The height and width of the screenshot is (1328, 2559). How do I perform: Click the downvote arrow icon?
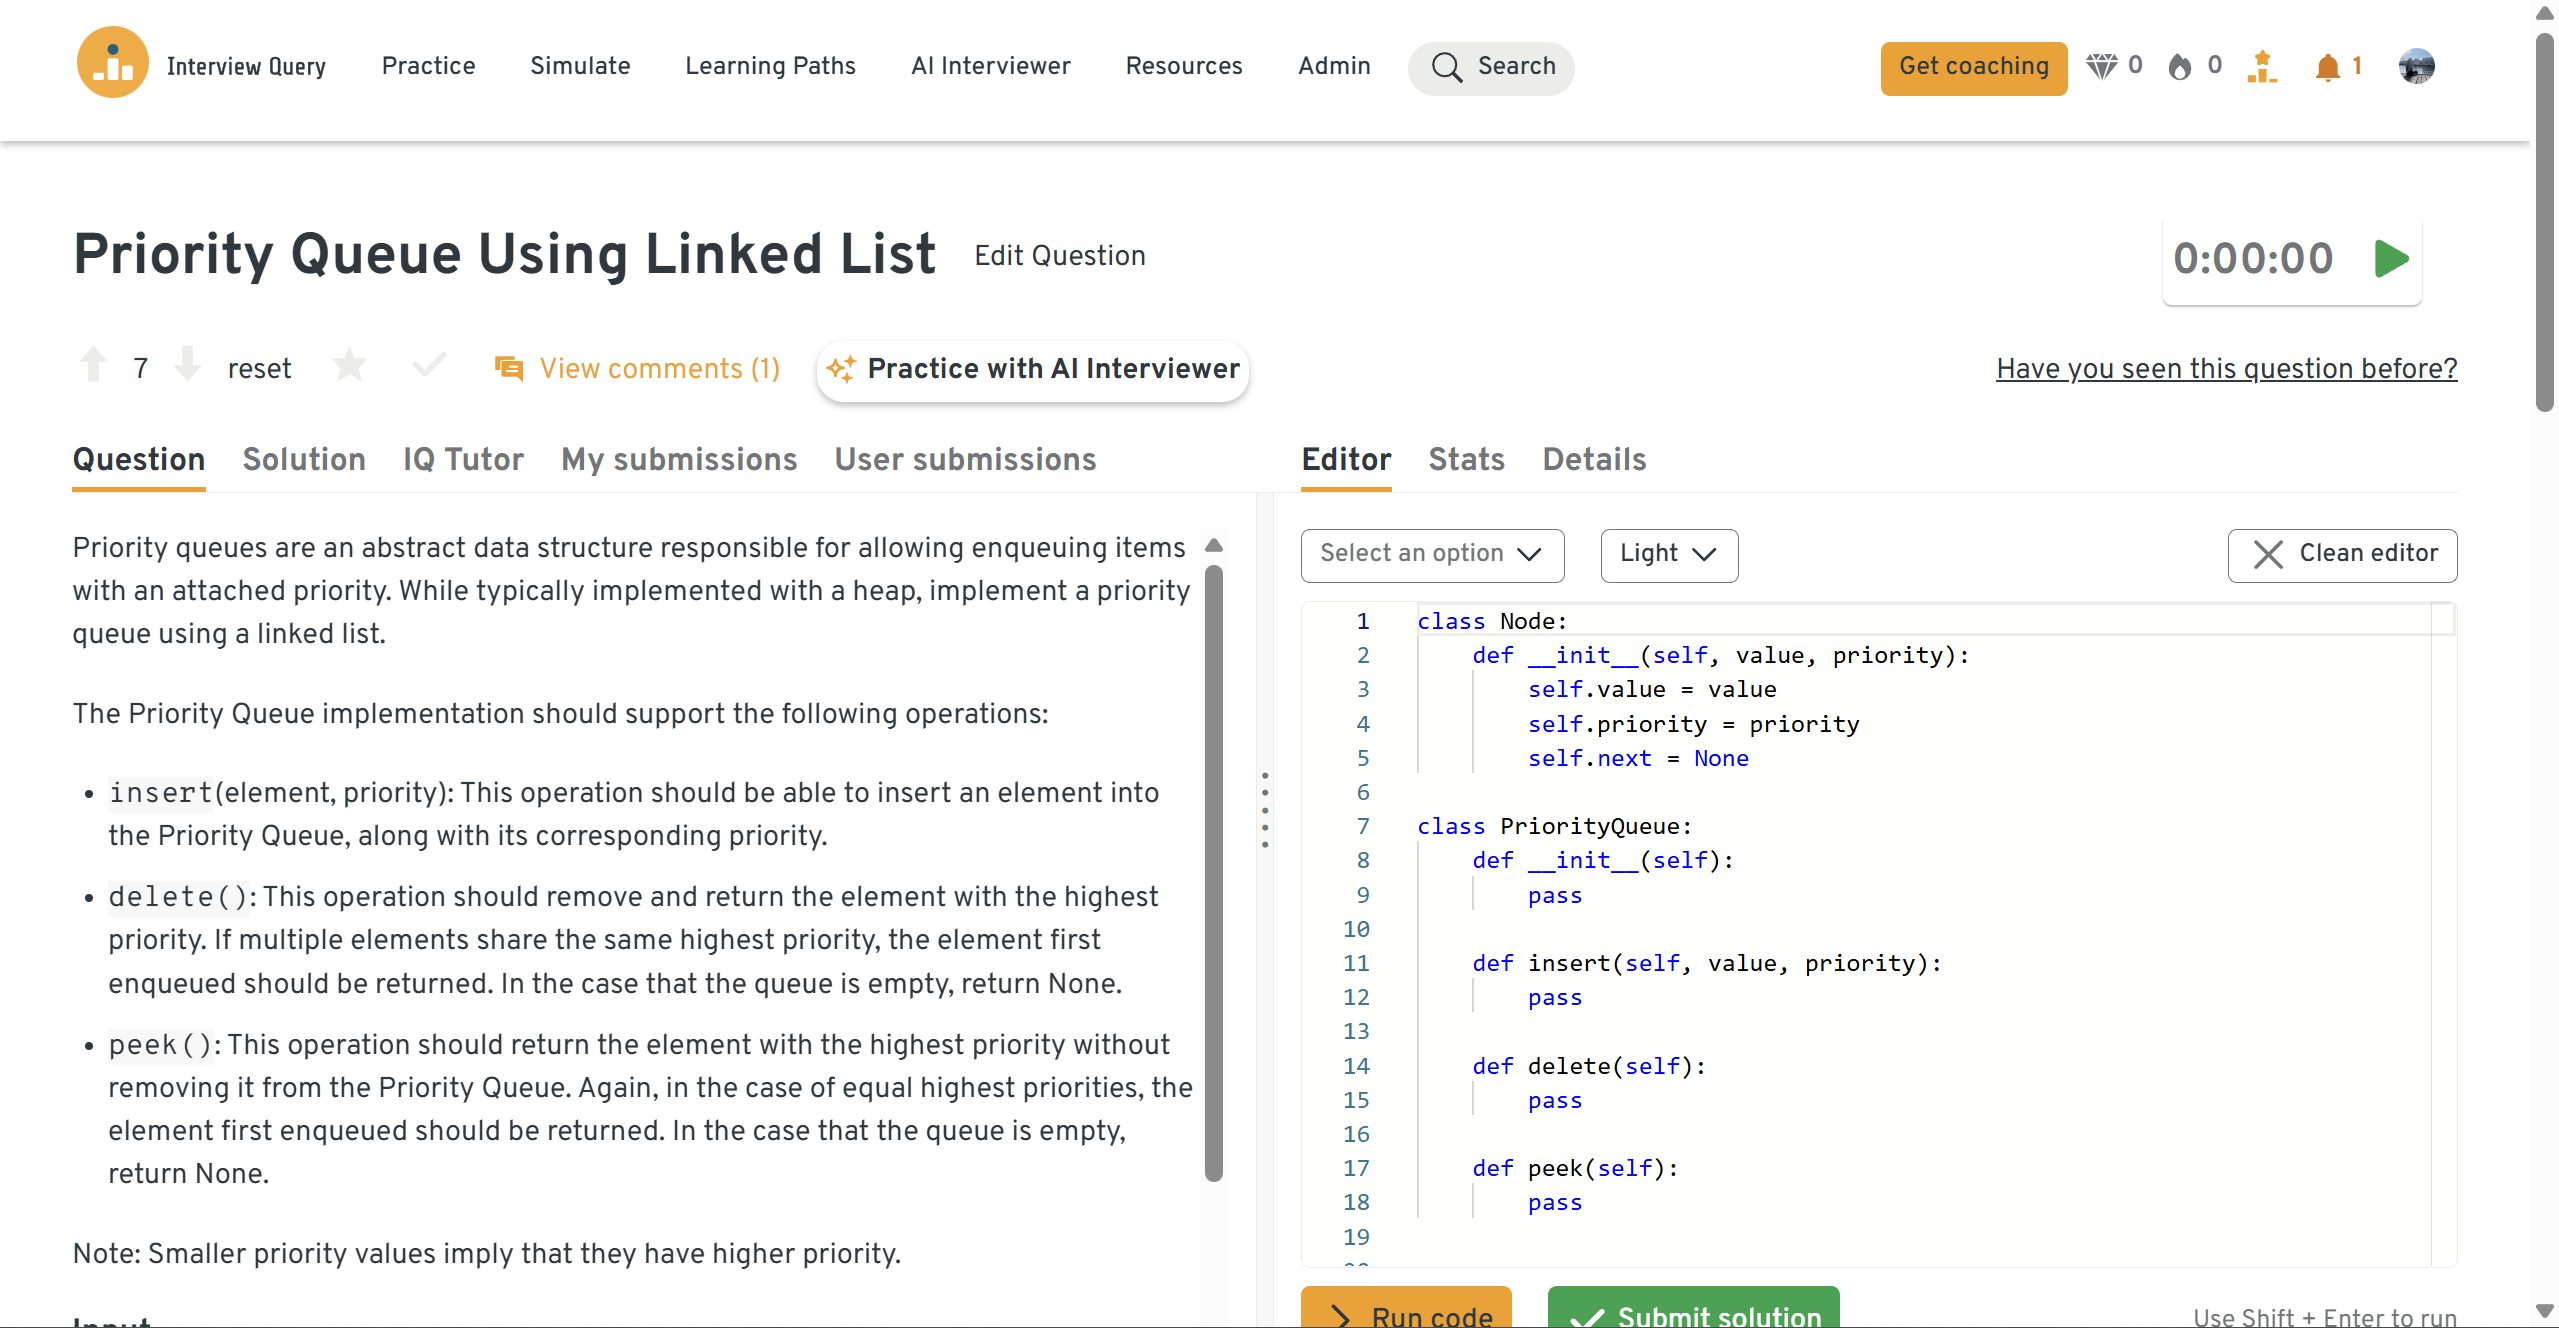click(x=187, y=366)
